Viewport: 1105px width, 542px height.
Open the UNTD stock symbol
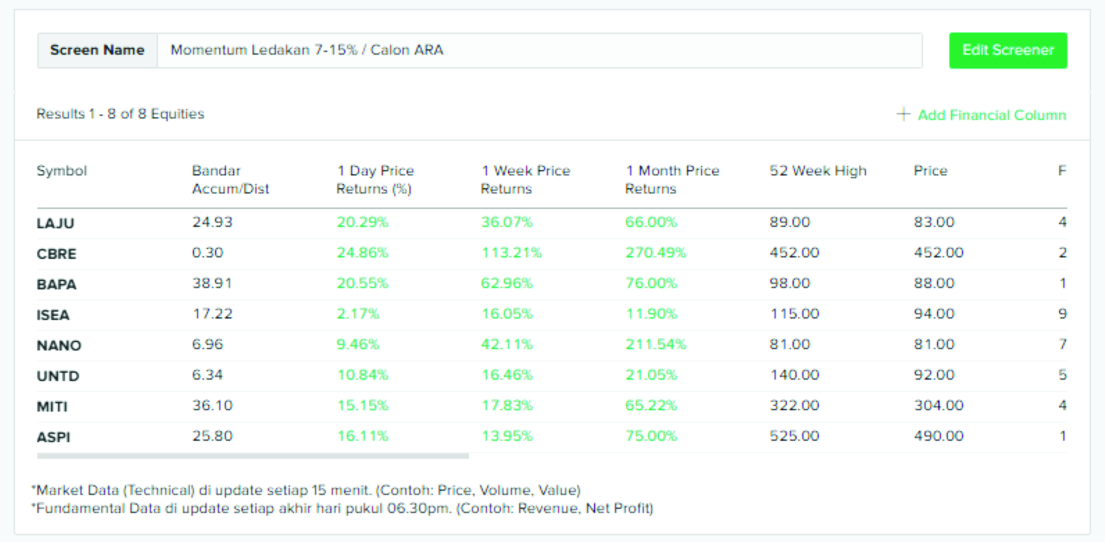point(58,376)
